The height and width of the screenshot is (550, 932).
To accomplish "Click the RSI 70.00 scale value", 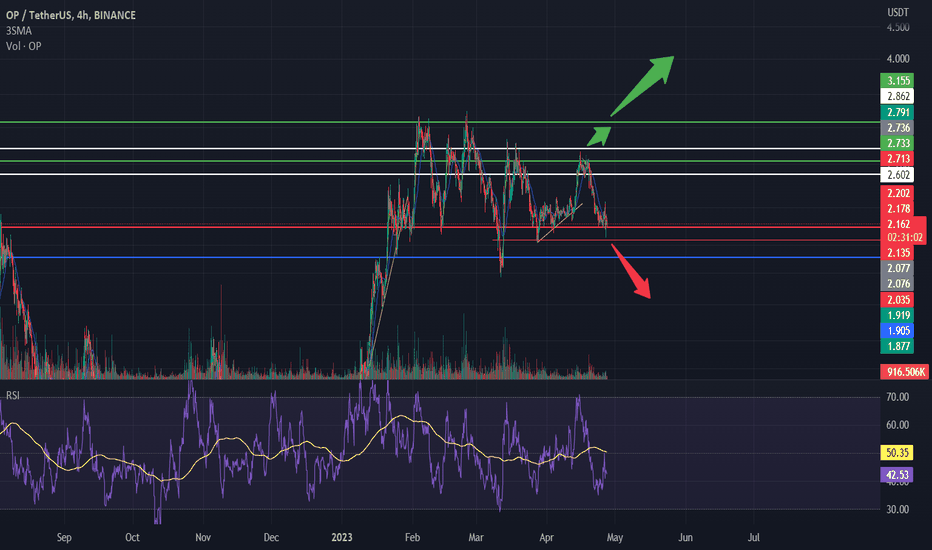I will (898, 397).
